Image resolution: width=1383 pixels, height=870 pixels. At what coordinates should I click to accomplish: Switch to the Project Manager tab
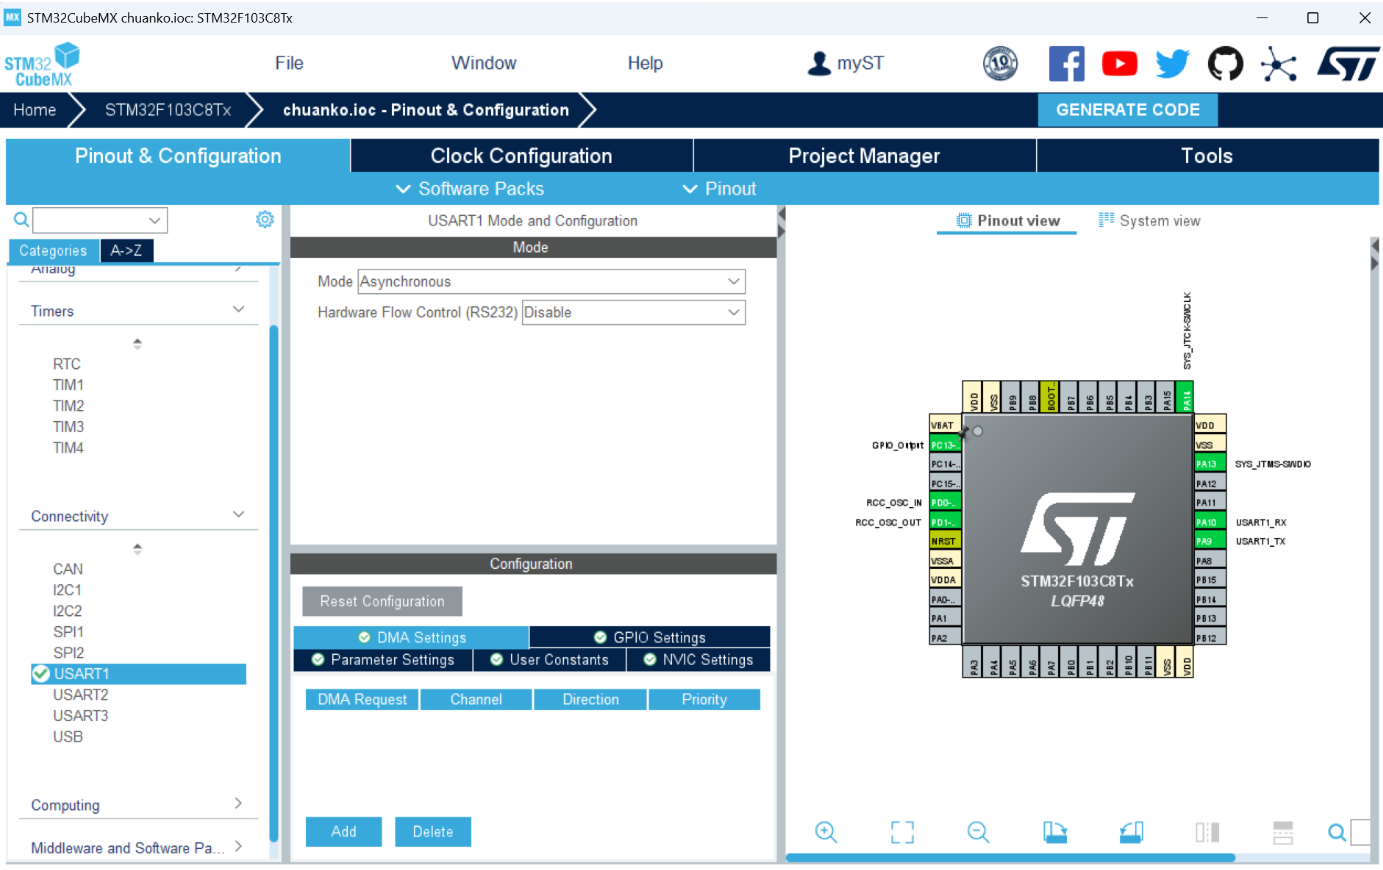coord(864,156)
